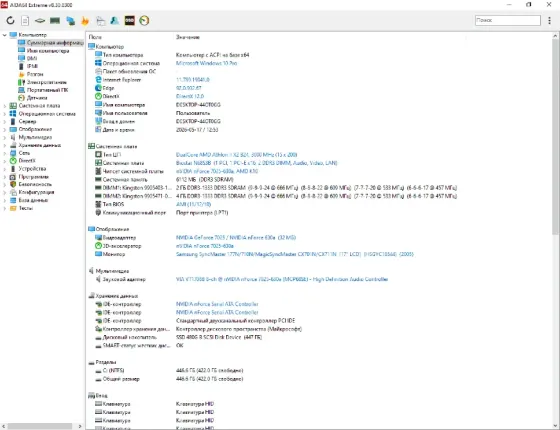Open the NVIDIA GeForce video adapter link

(x=236, y=238)
